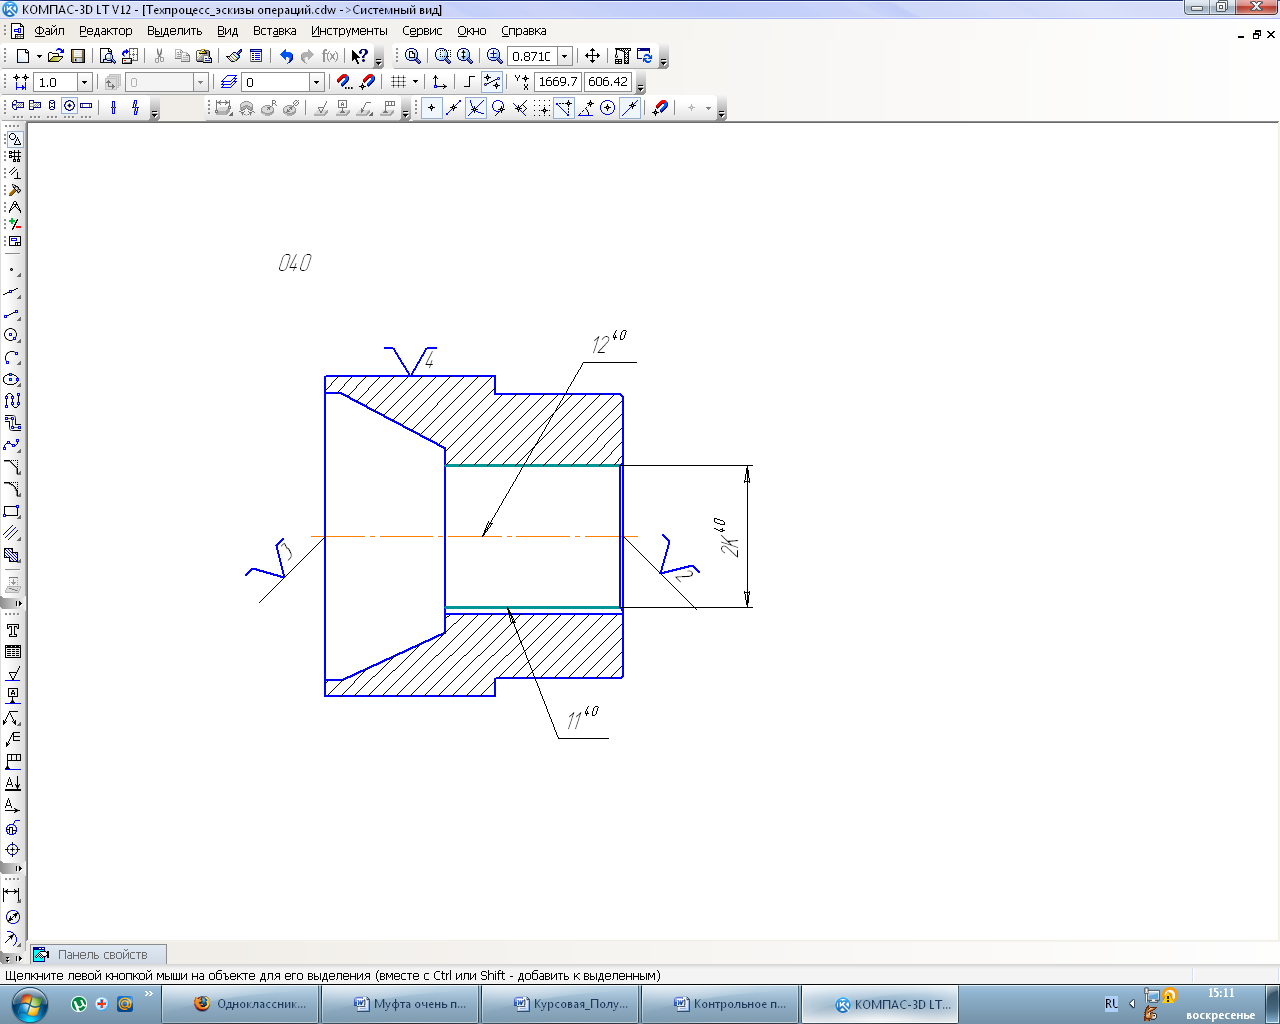
Task: Switch to Контрольное п... taskbar window
Action: (721, 1004)
